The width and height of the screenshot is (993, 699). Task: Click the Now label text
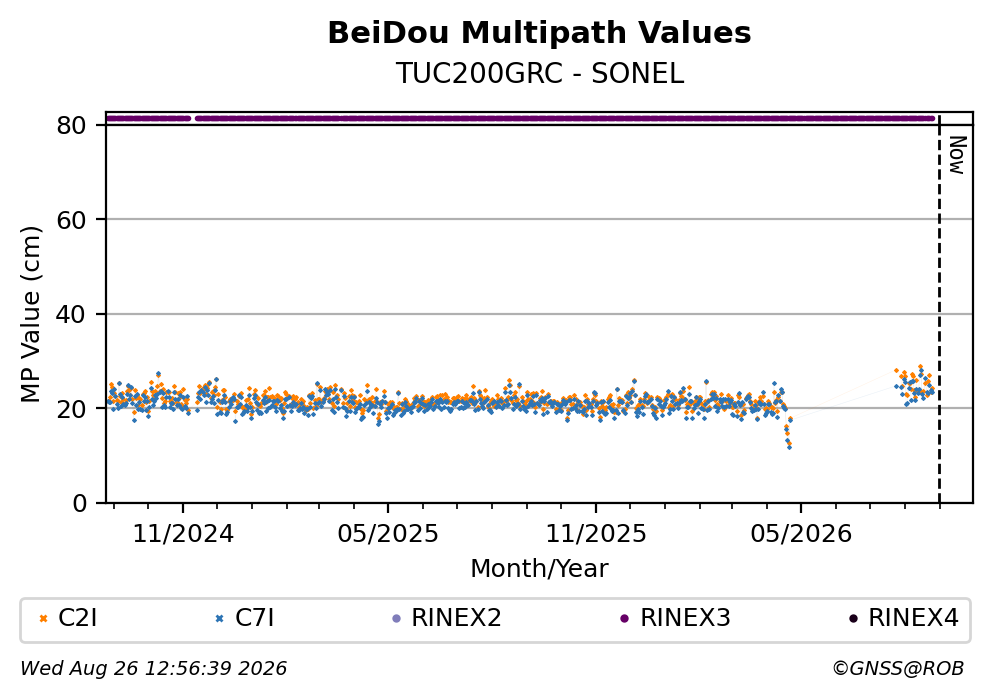[957, 155]
